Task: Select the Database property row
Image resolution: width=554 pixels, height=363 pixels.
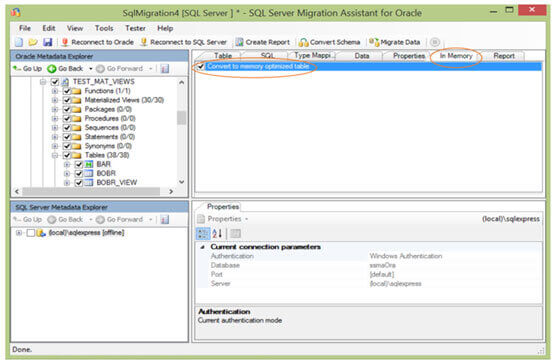Action: 369,265
